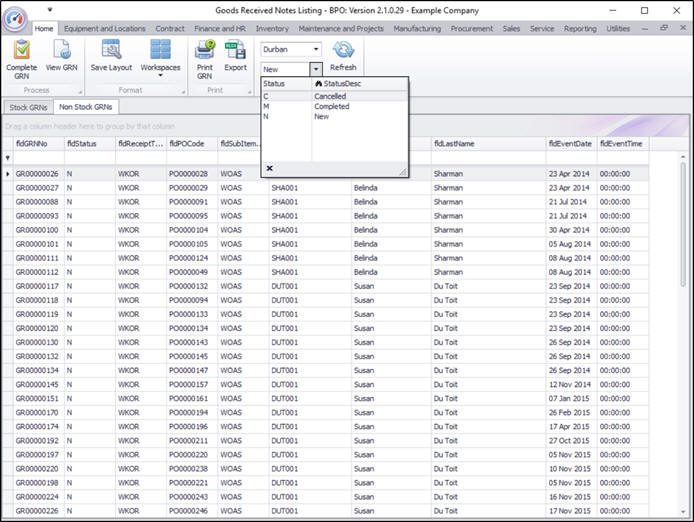Toggle the status dropdown arrow next to New

click(x=316, y=69)
